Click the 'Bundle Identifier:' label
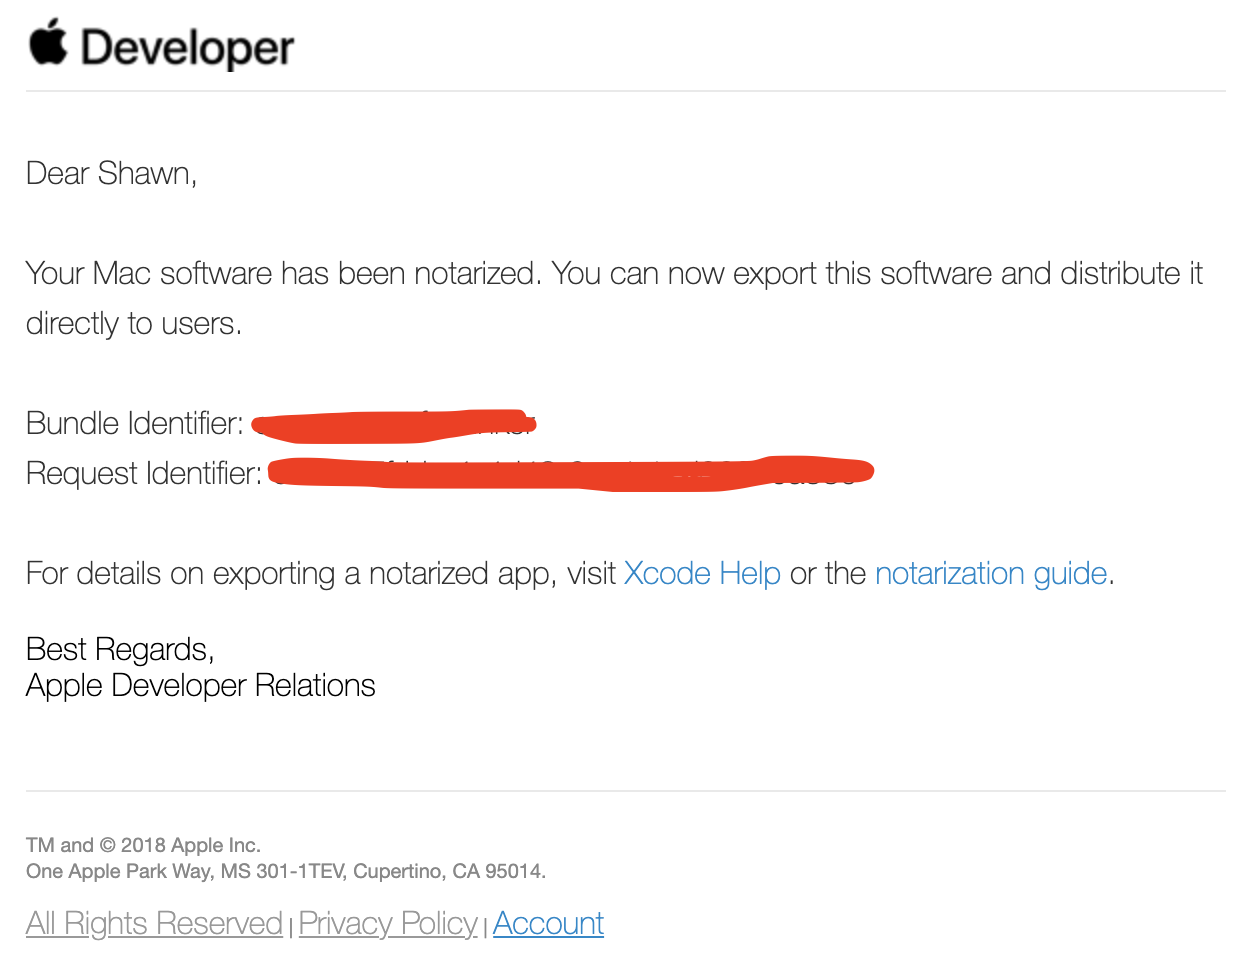The width and height of the screenshot is (1246, 964). pyautogui.click(x=135, y=423)
